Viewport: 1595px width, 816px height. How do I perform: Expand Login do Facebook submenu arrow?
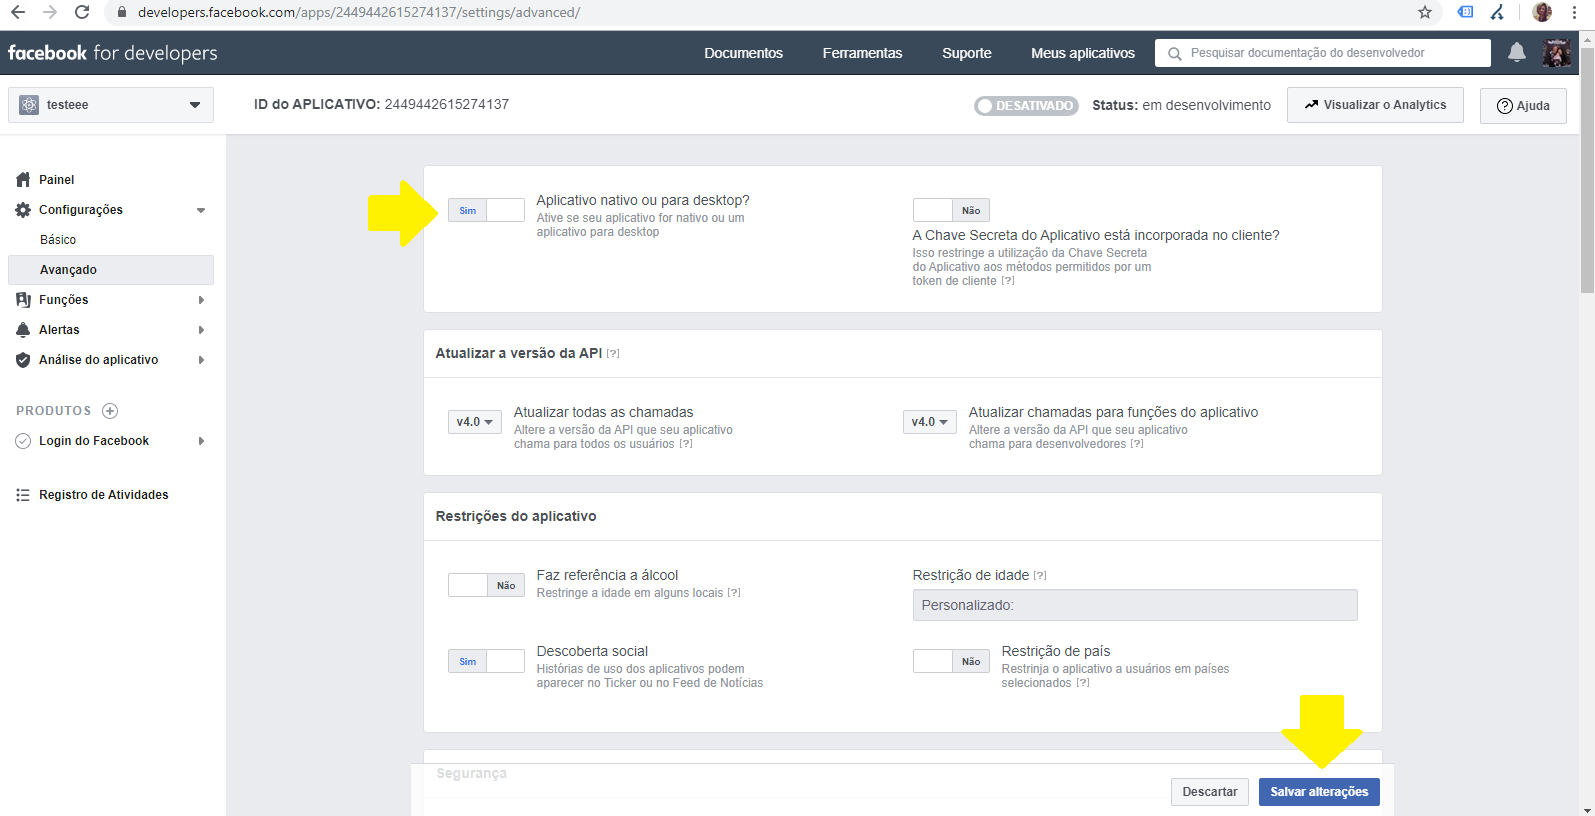click(201, 441)
